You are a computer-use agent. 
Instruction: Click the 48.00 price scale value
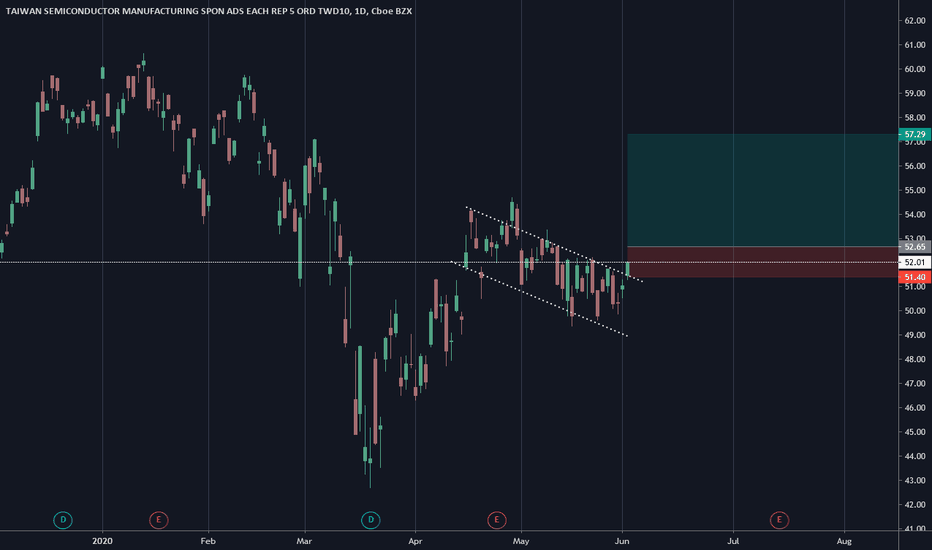point(915,359)
